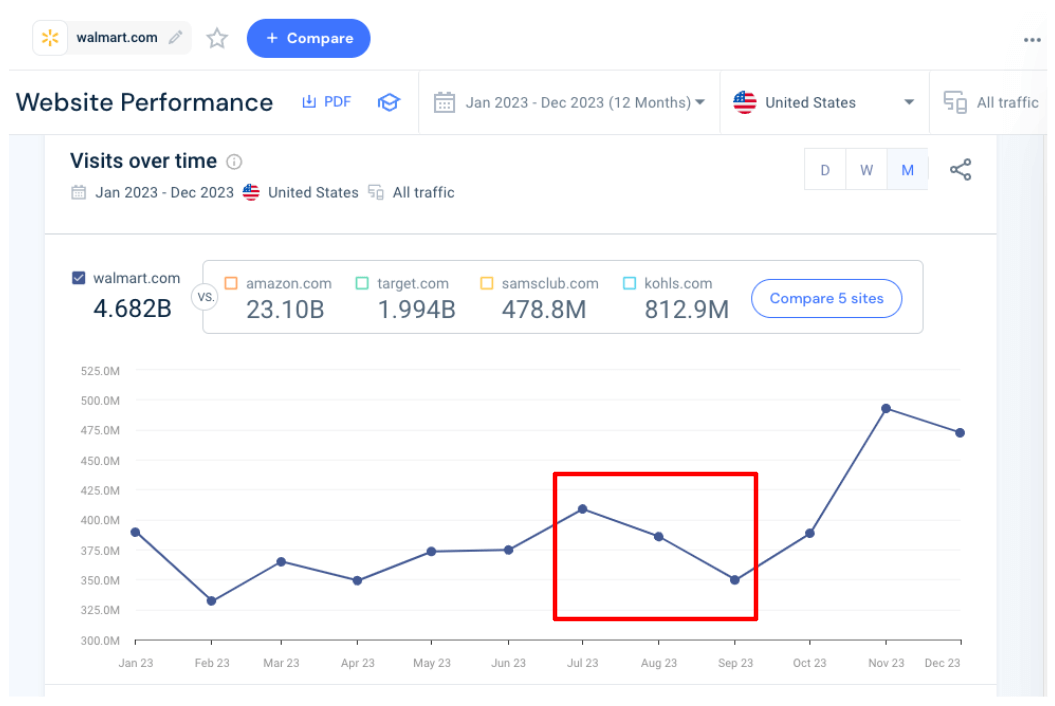
Task: Click the Jan 23 data point
Action: point(135,532)
